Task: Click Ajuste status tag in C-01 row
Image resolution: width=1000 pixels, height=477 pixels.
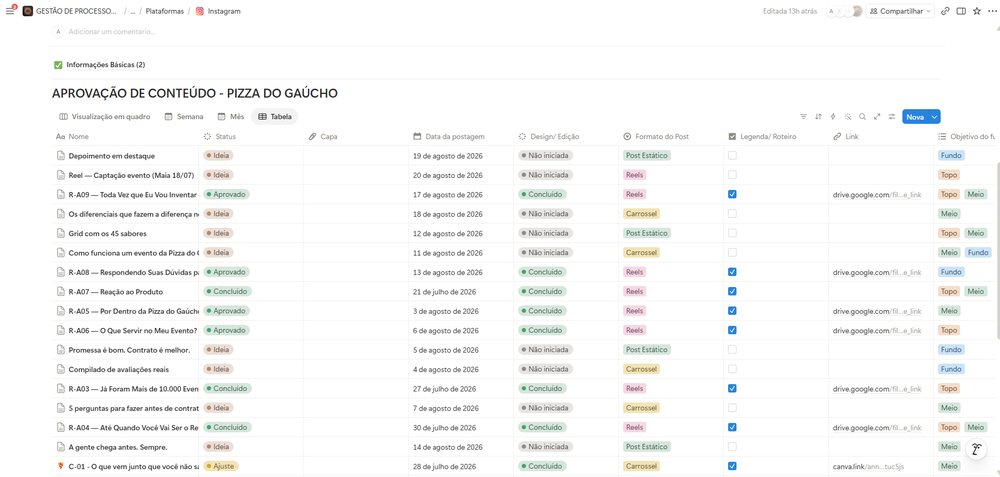Action: pyautogui.click(x=221, y=466)
